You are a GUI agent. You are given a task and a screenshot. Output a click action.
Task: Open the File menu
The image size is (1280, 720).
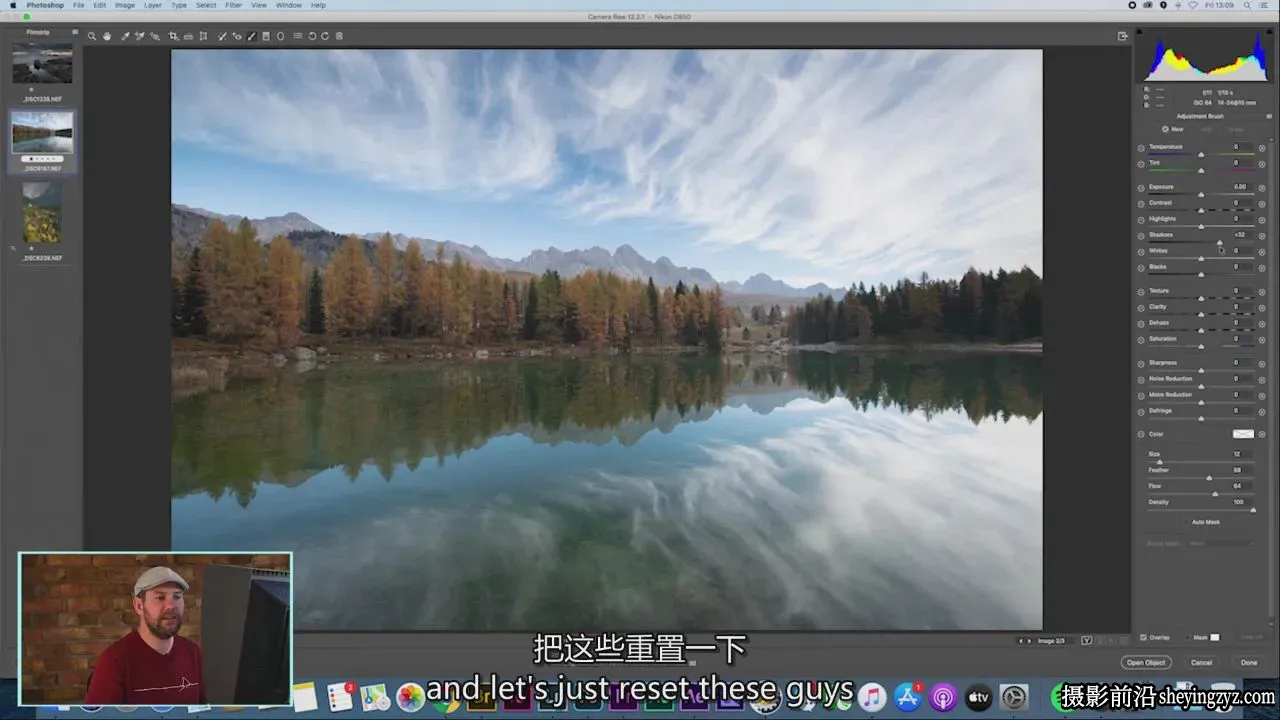tap(78, 5)
